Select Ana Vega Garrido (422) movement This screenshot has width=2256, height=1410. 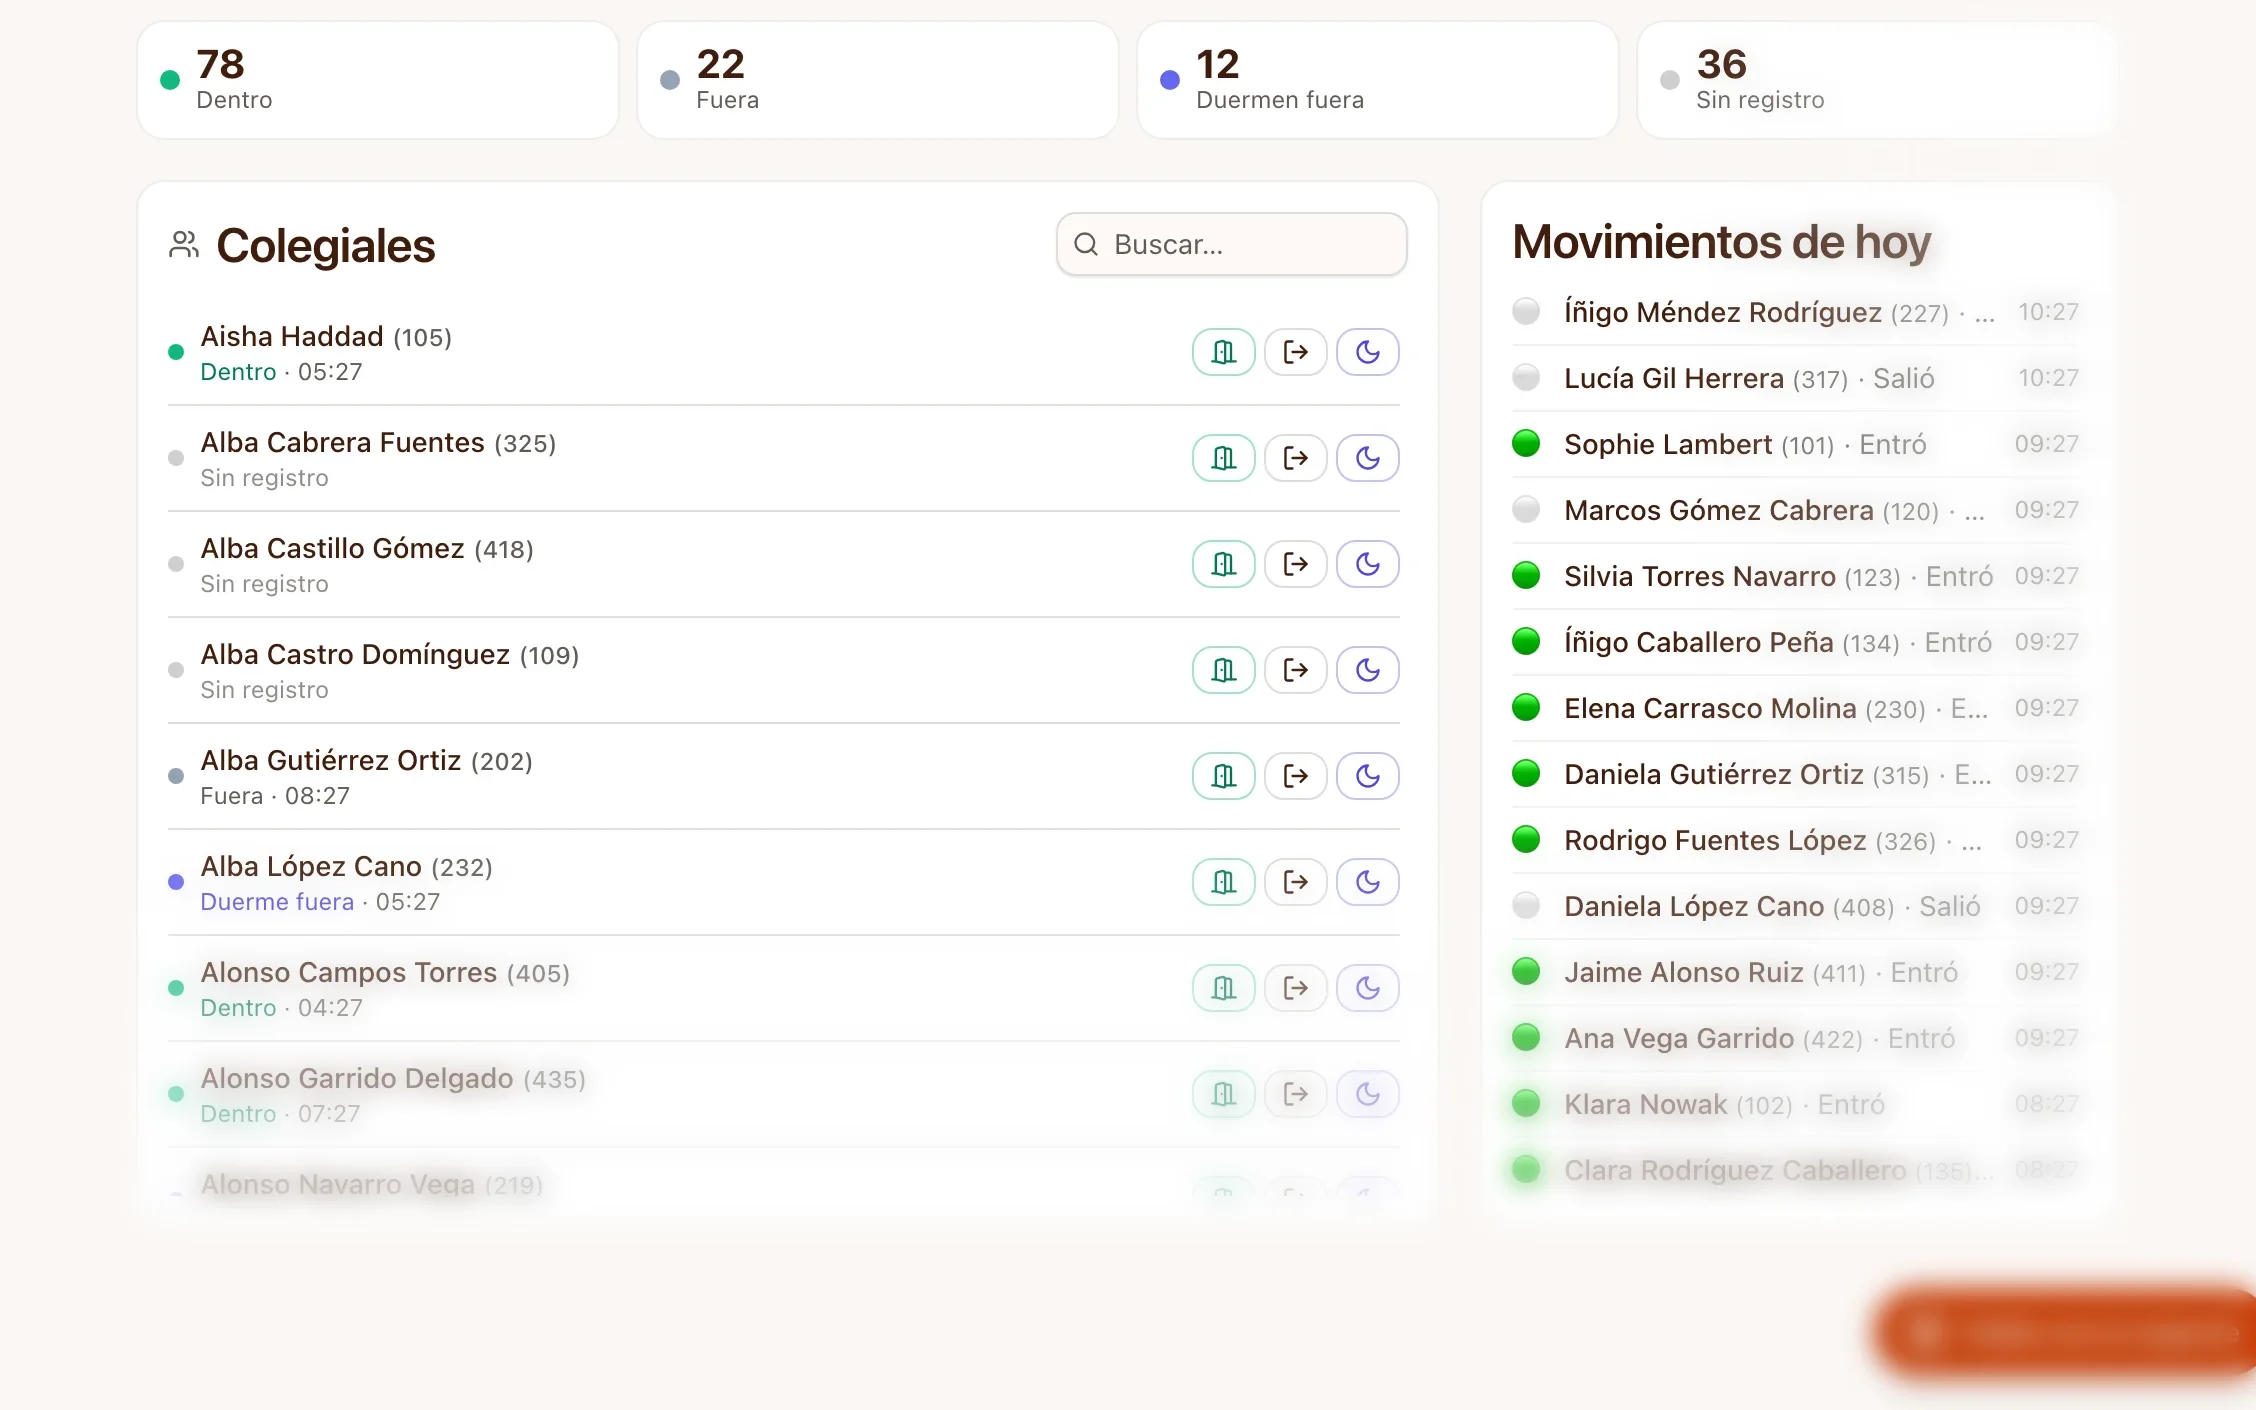point(1796,1038)
